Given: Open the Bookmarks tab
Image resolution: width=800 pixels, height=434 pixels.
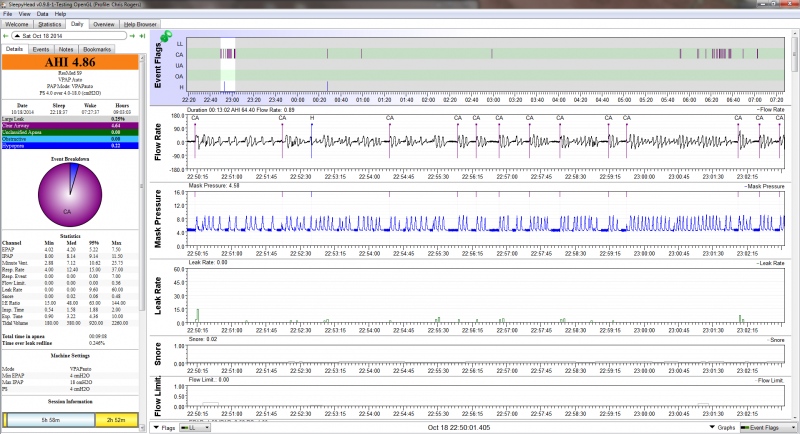Looking at the screenshot, I should [x=97, y=49].
